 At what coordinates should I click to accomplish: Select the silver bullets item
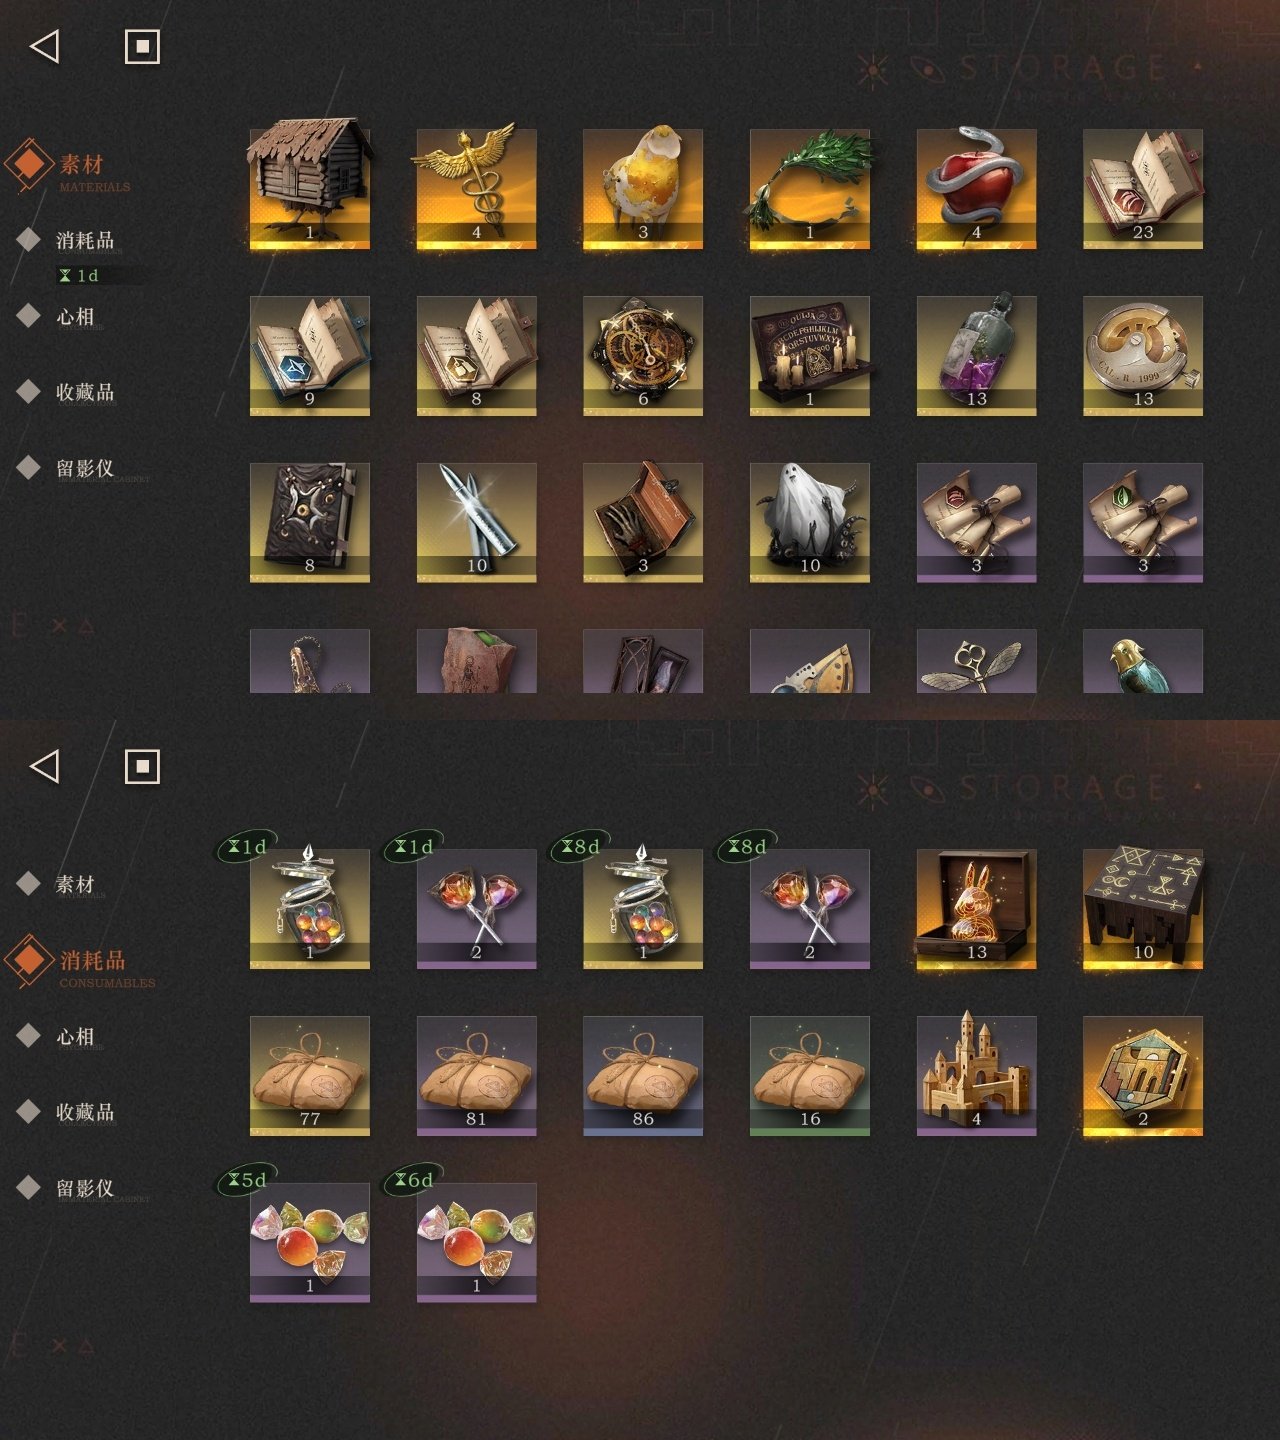(476, 522)
